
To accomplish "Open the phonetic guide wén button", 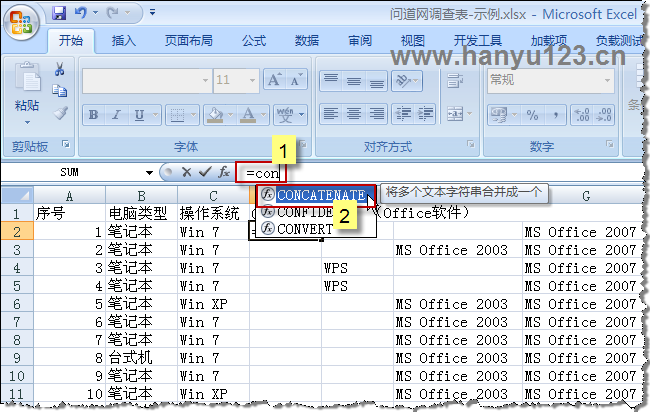I will click(x=285, y=115).
